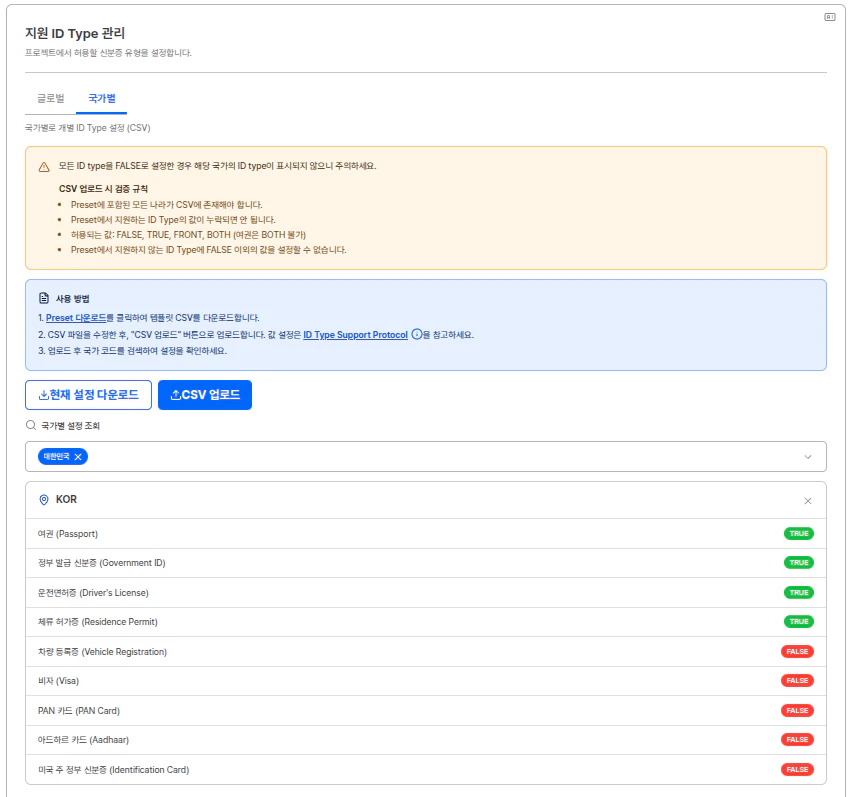Click the 여권 (Passport) row label
The image size is (851, 797).
(x=68, y=534)
